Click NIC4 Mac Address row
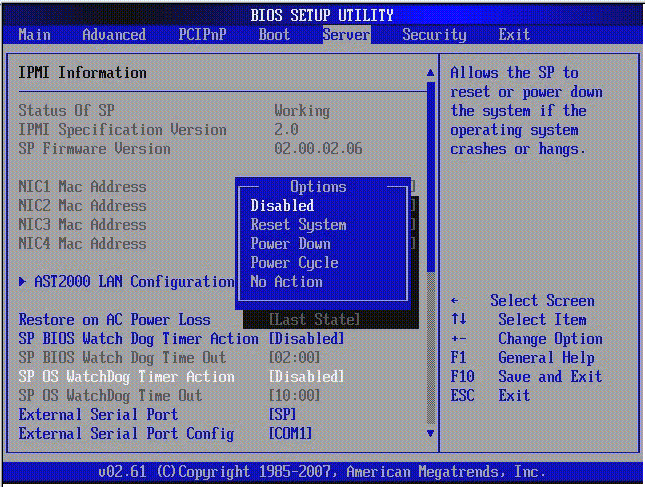Image resolution: width=645 pixels, height=487 pixels. click(82, 244)
